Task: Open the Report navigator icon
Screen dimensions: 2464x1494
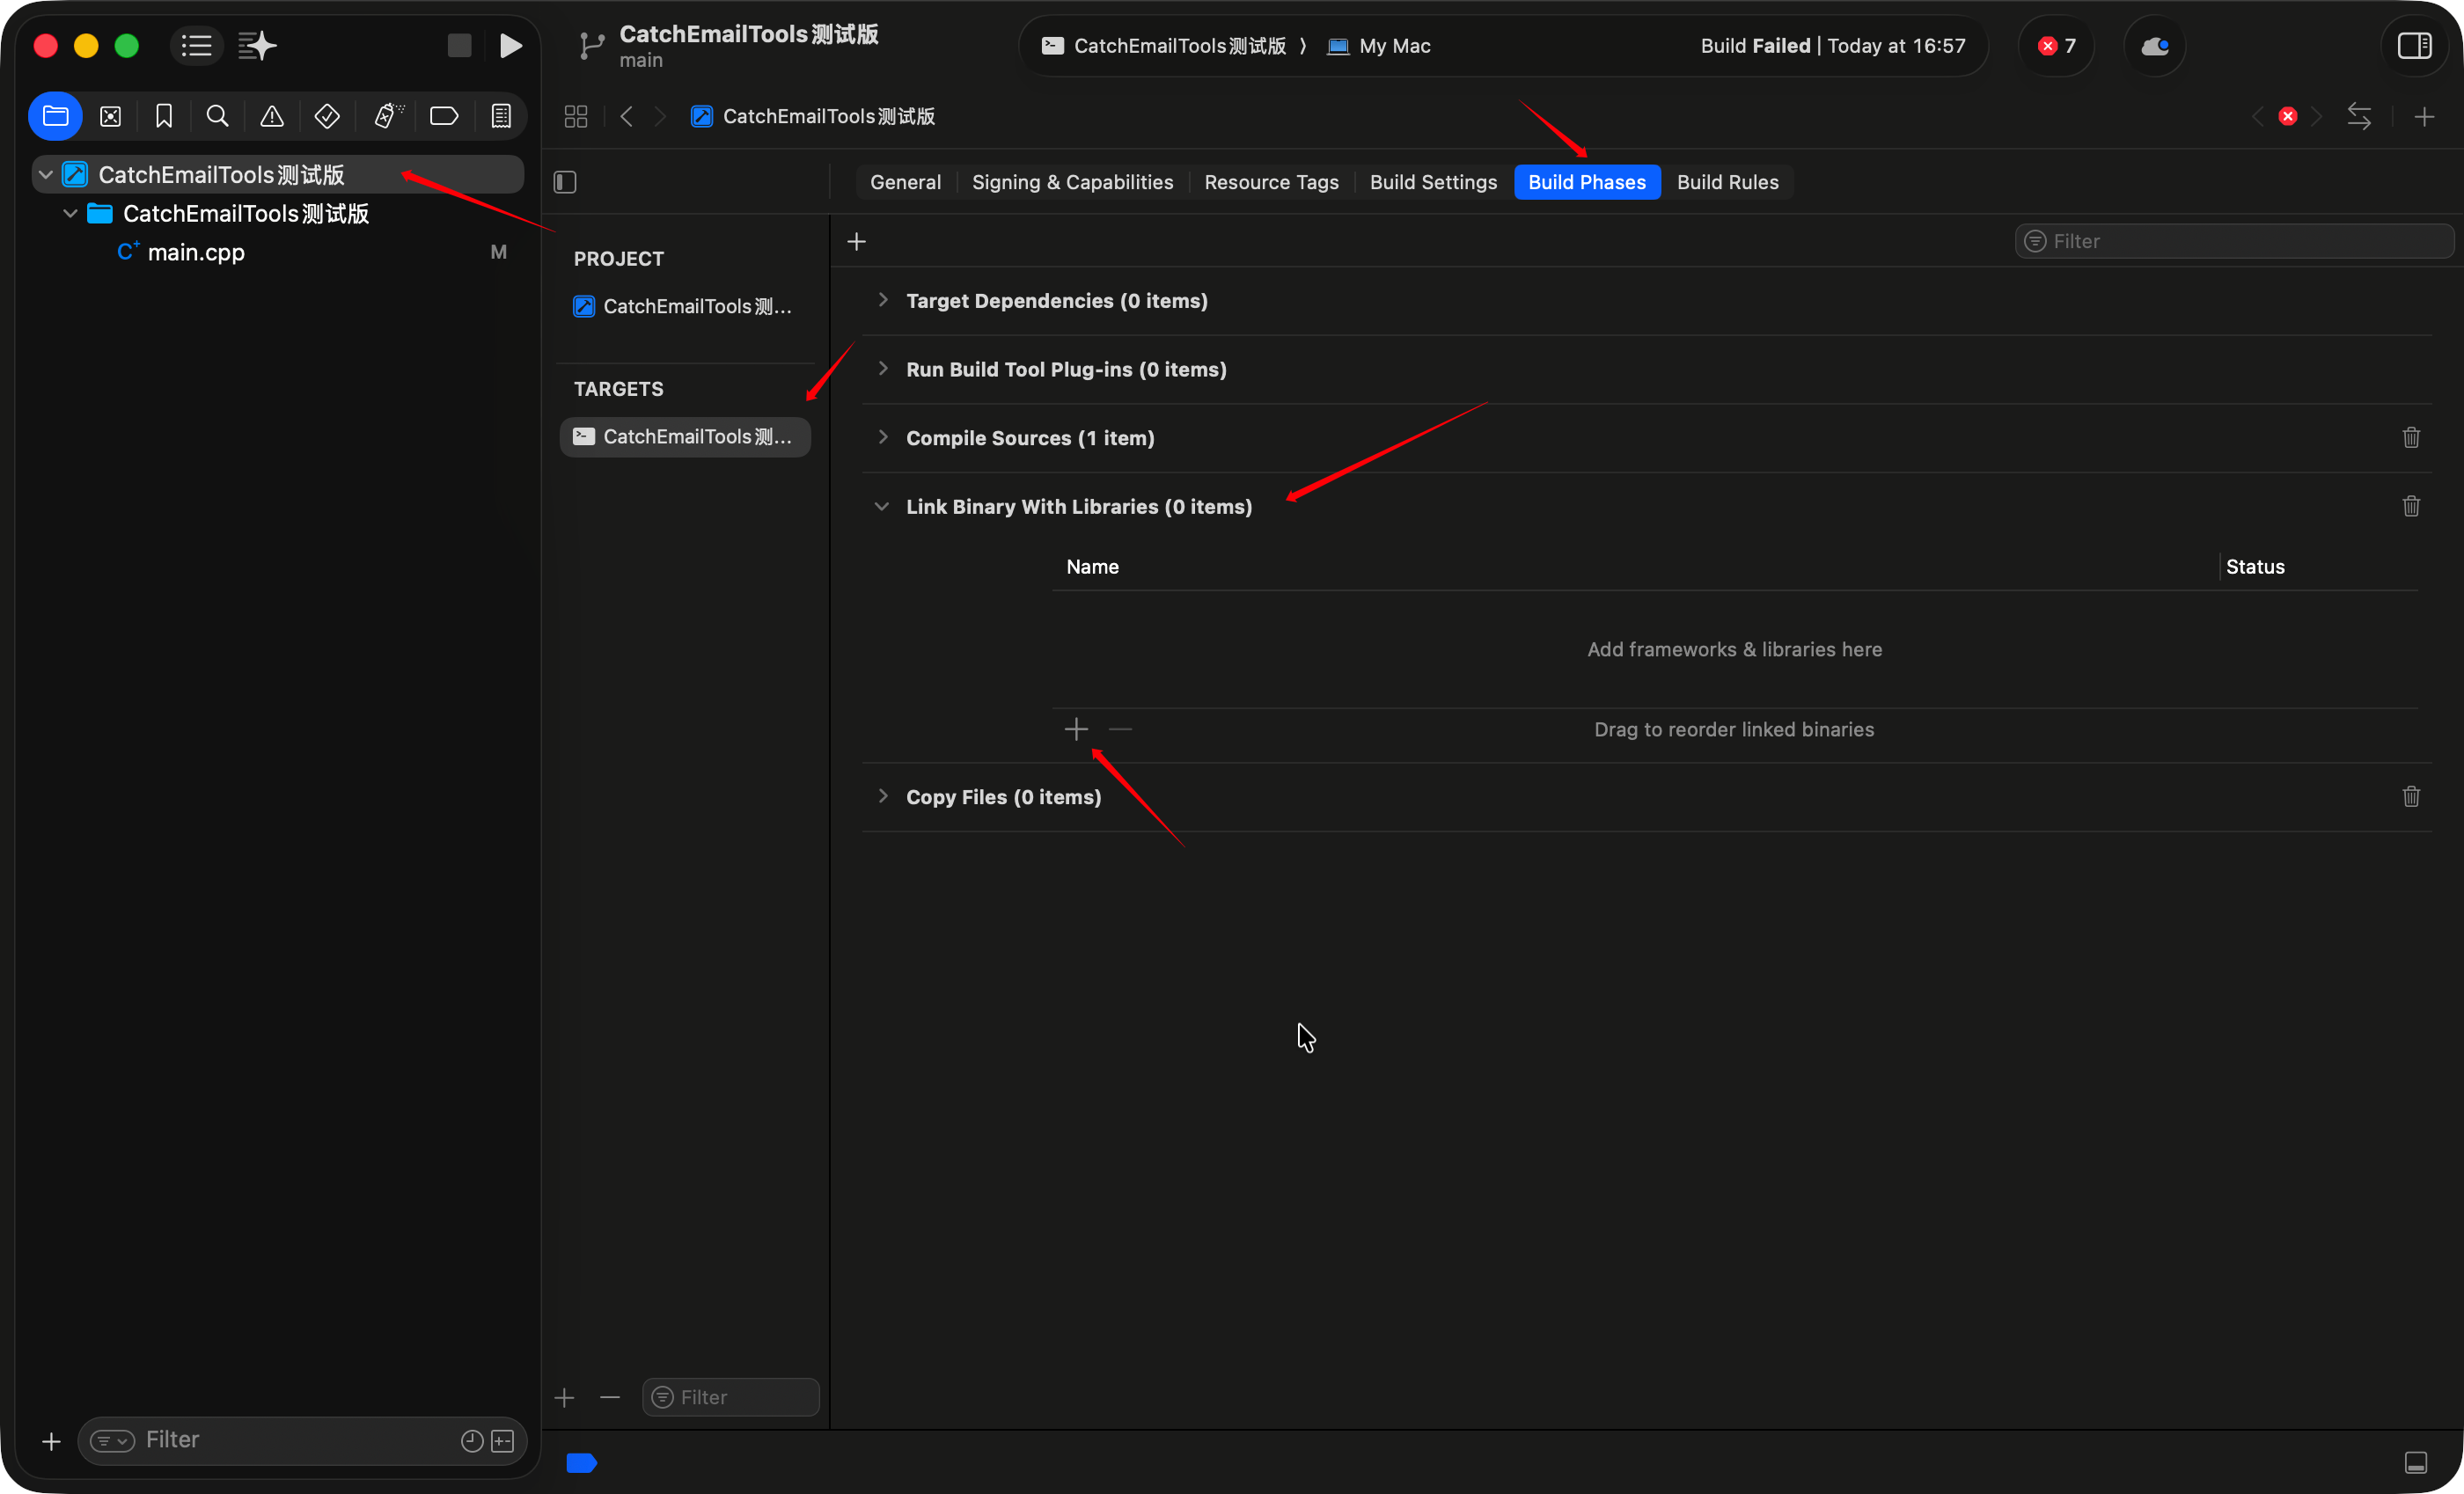Action: [x=501, y=117]
